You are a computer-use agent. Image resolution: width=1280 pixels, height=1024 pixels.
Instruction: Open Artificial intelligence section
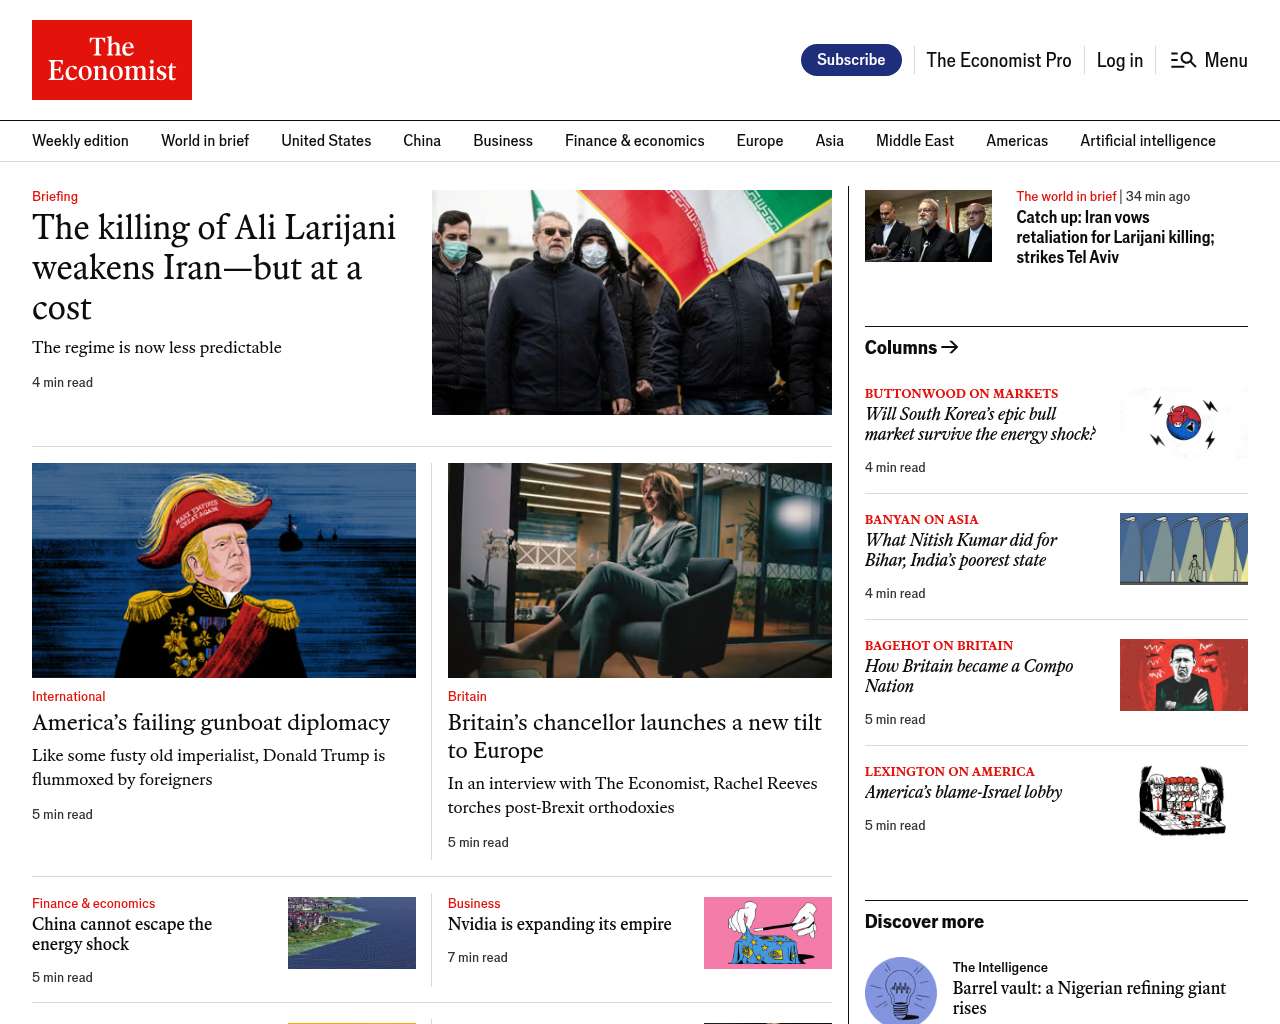tap(1148, 141)
